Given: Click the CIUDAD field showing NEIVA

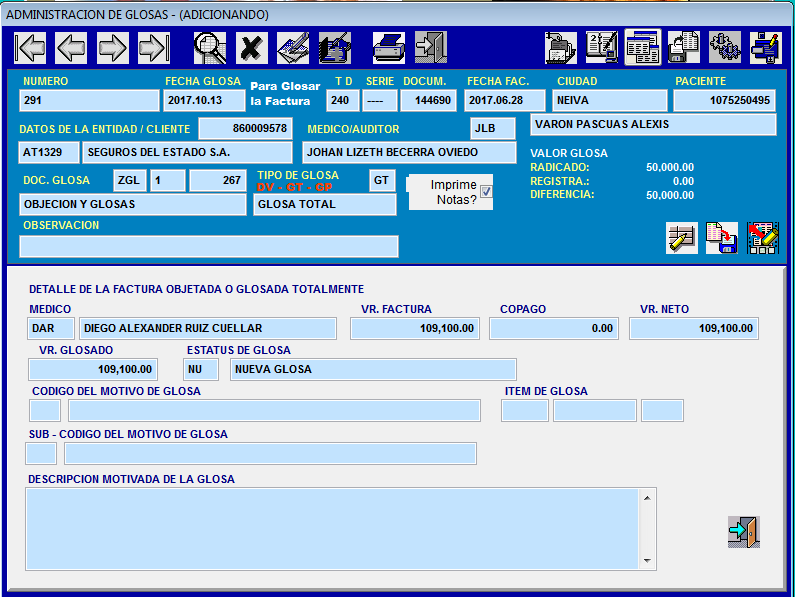Looking at the screenshot, I should coord(610,100).
